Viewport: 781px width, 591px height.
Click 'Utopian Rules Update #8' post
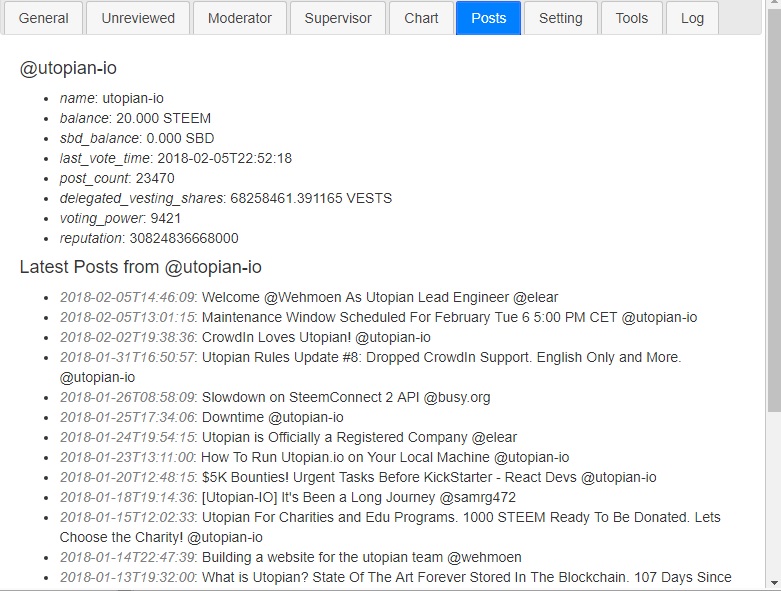370,367
